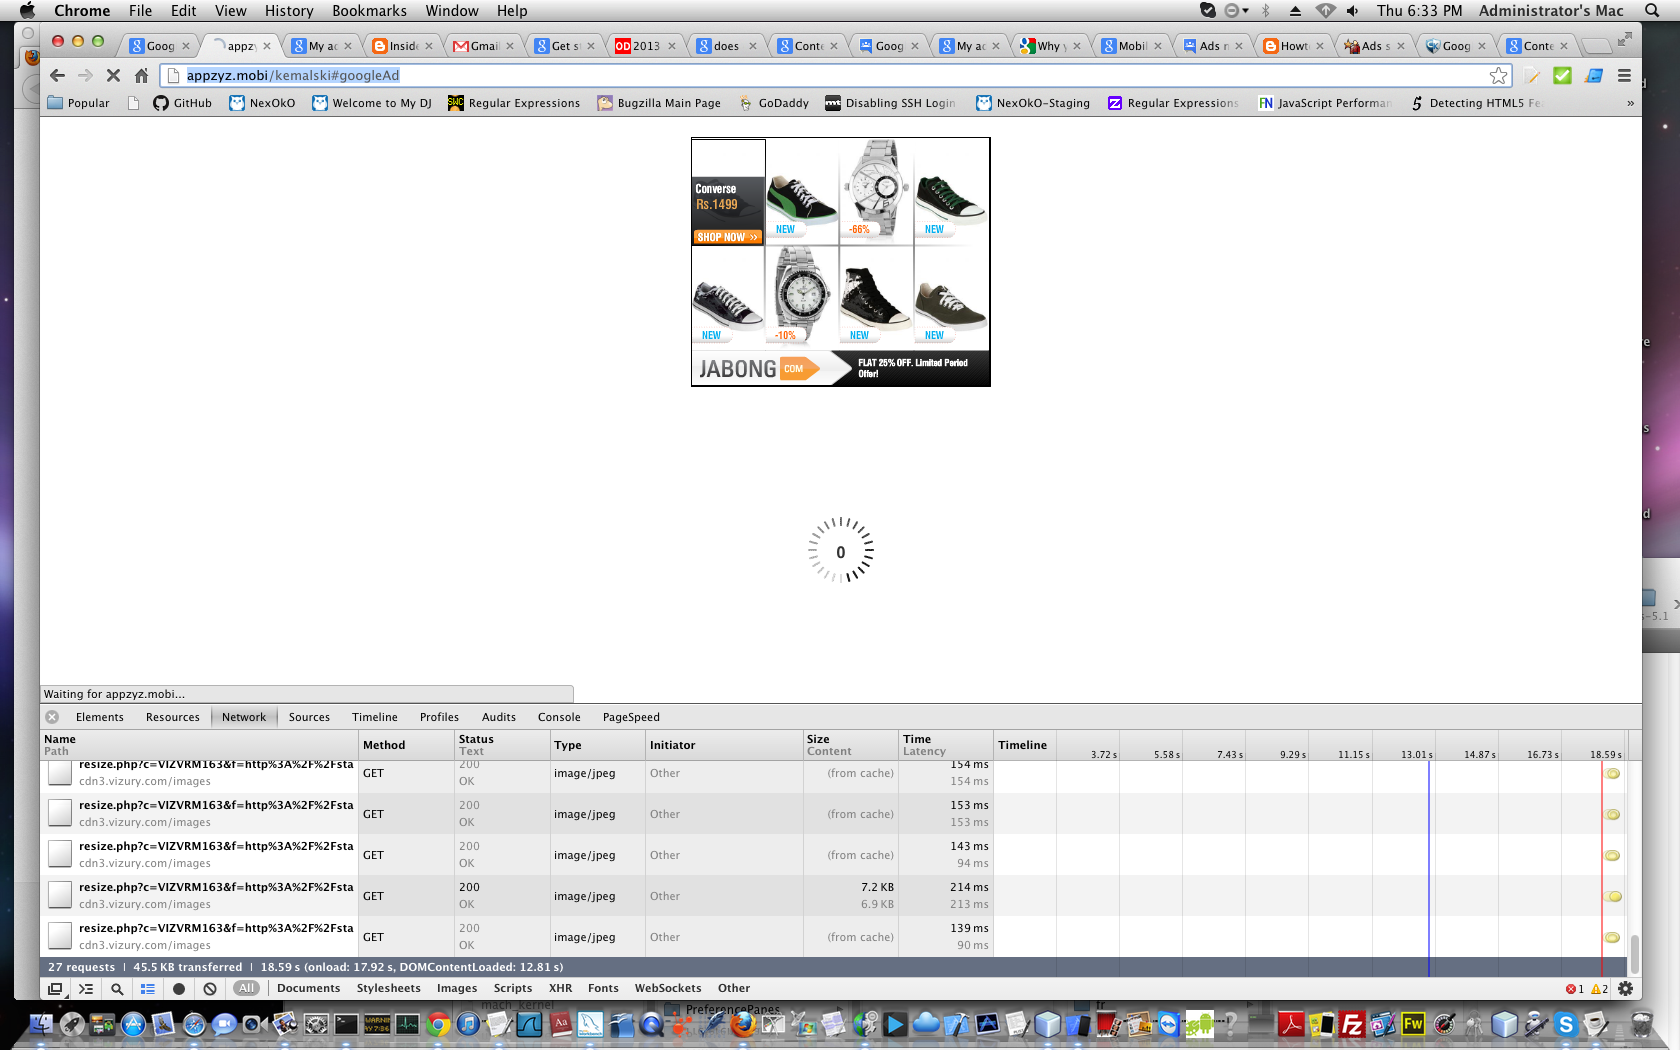Launch Finder from the Dock
Viewport: 1680px width, 1050px height.
tap(41, 1024)
